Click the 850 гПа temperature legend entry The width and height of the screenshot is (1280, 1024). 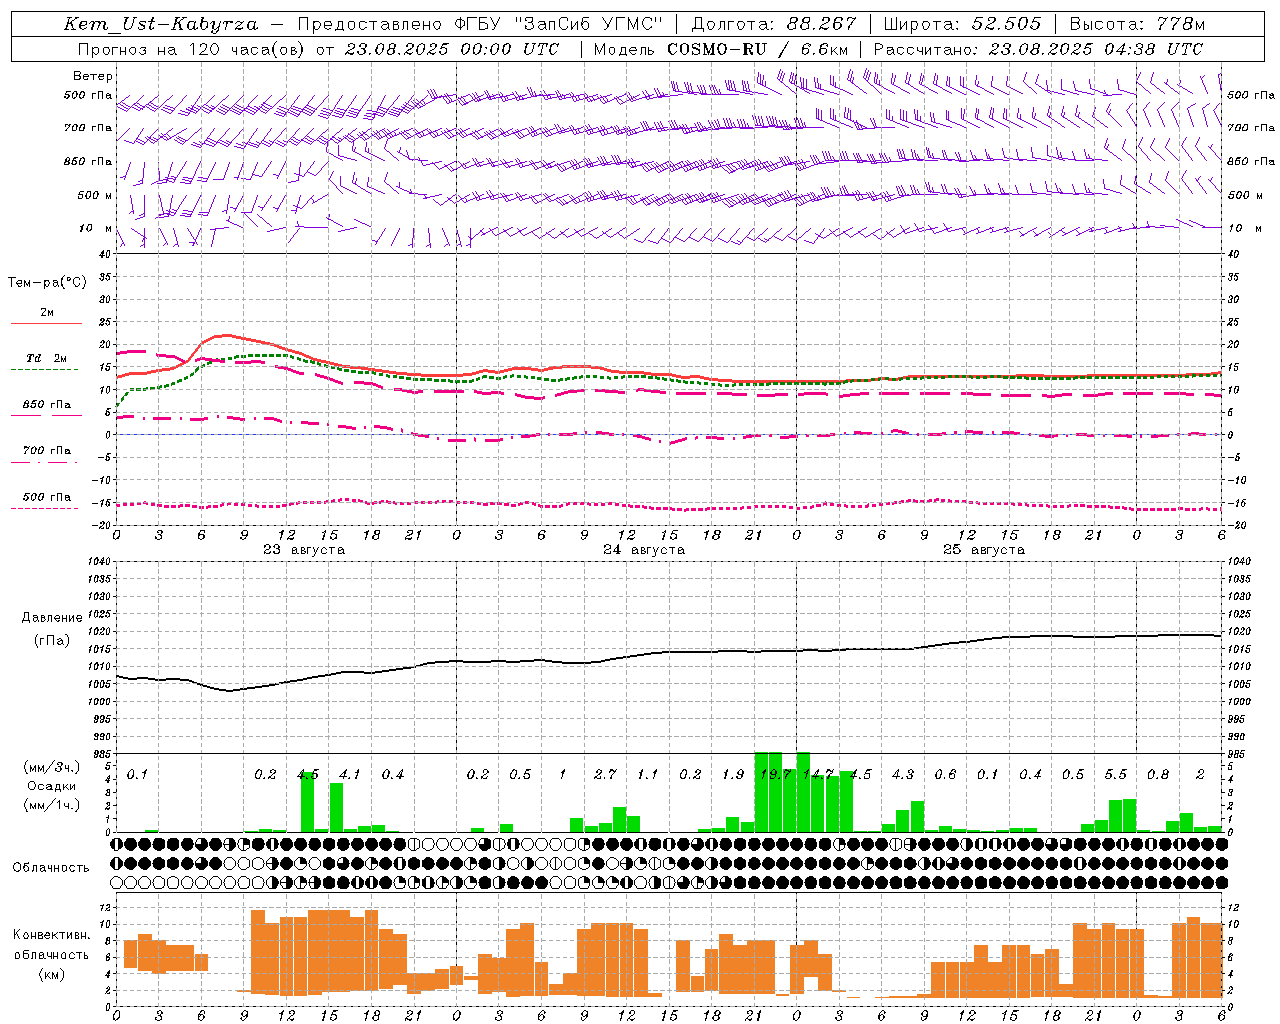(x=46, y=404)
